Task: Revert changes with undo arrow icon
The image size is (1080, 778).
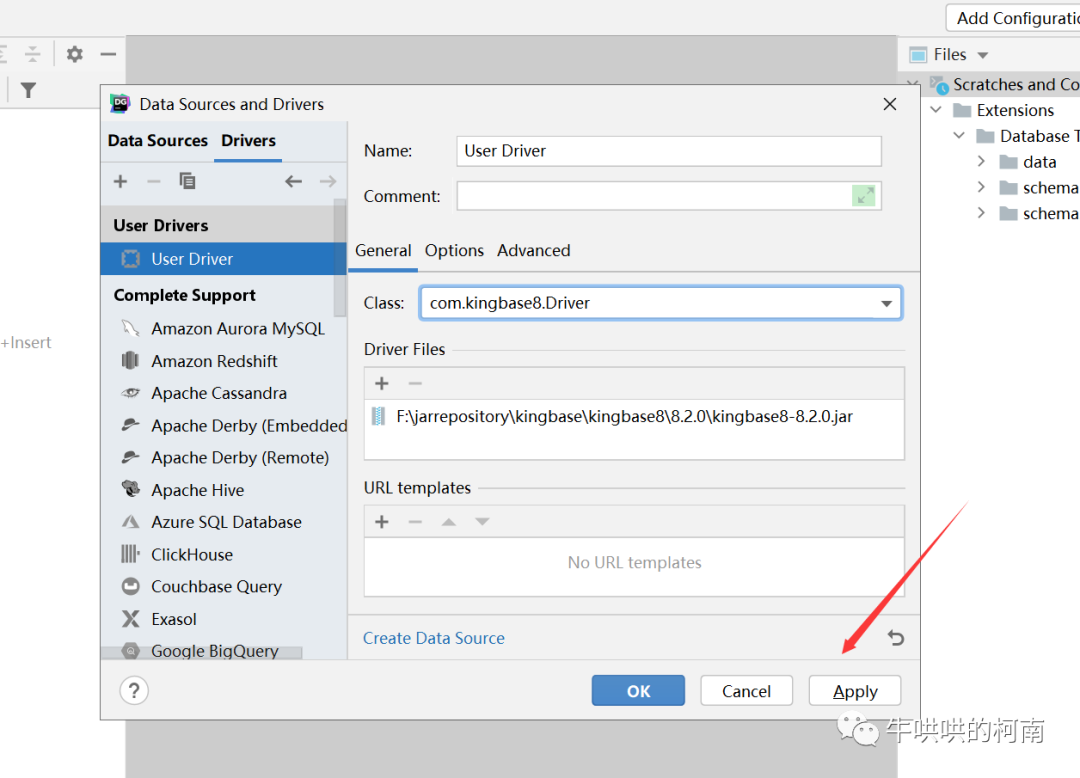Action: click(x=895, y=638)
